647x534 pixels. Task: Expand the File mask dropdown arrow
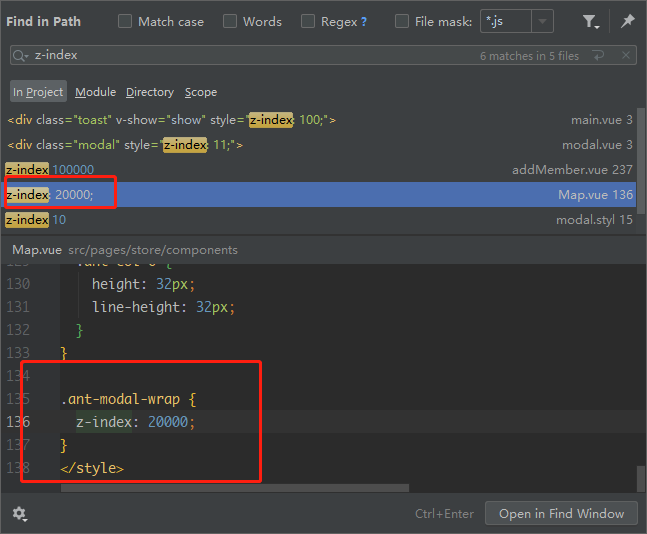542,21
